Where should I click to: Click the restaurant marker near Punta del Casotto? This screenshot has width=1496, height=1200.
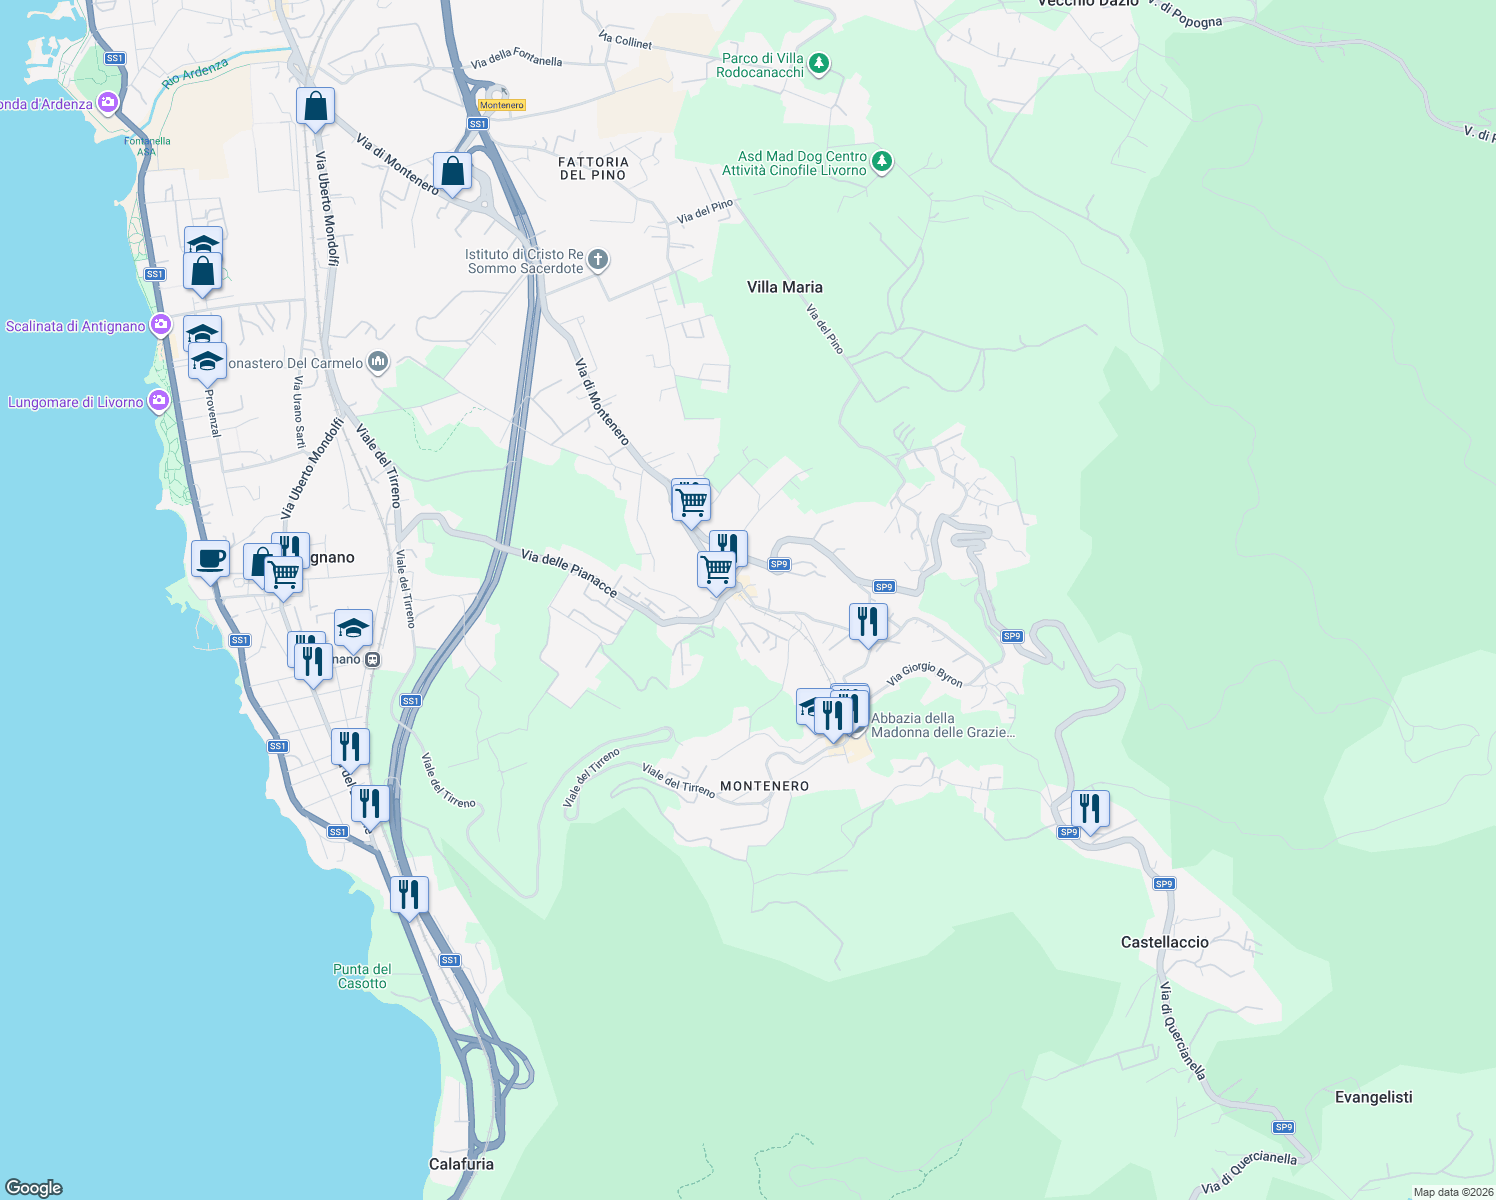[410, 892]
